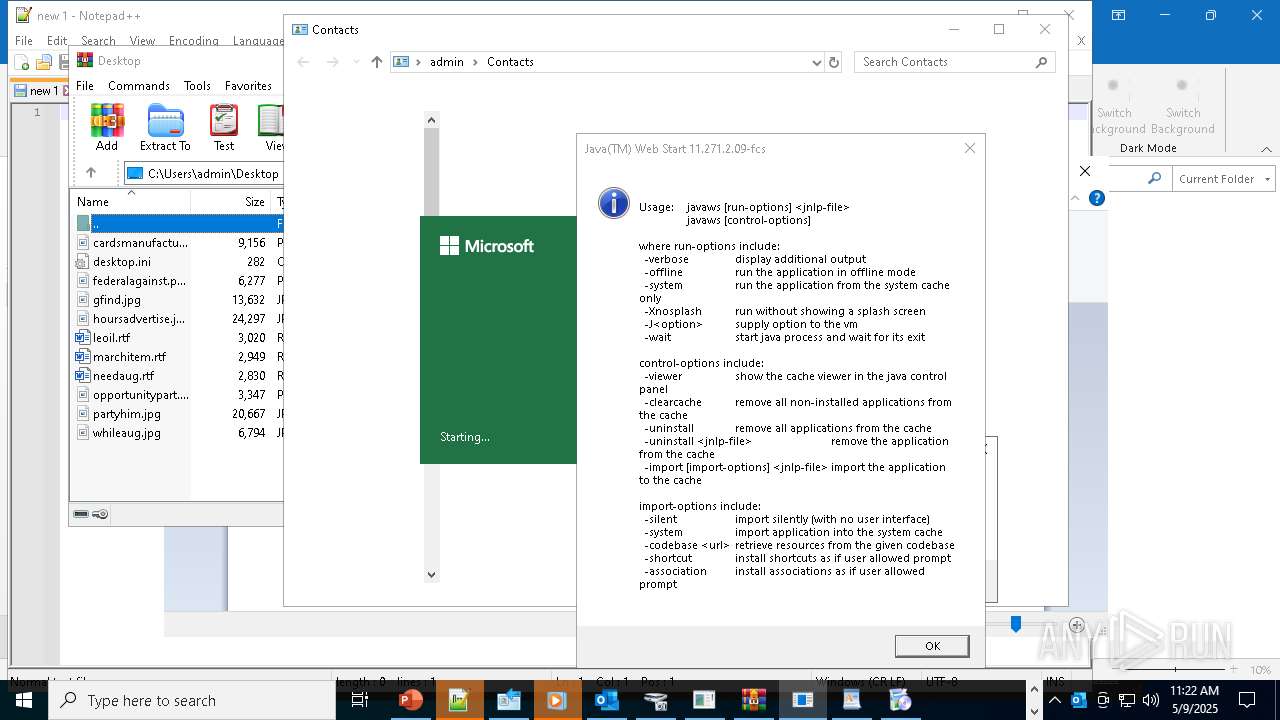
Task: Collapse the ribbon with the chevron near Dark Mode
Action: pos(1266,149)
